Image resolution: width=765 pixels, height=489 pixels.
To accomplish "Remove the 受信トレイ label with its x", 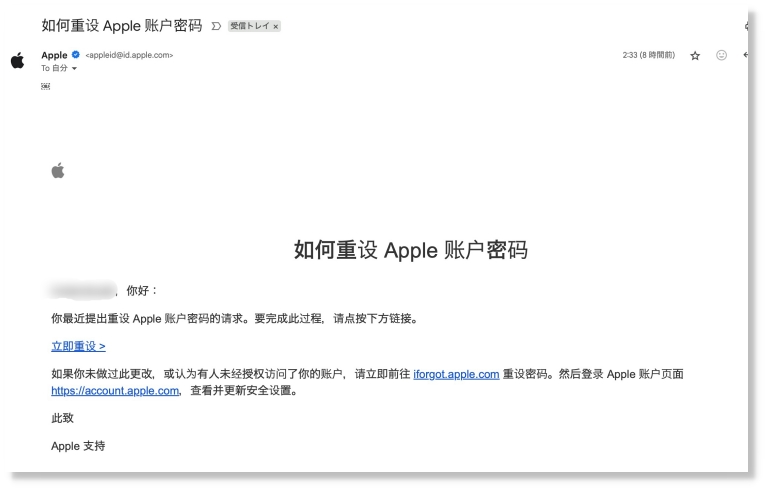I will 276,25.
